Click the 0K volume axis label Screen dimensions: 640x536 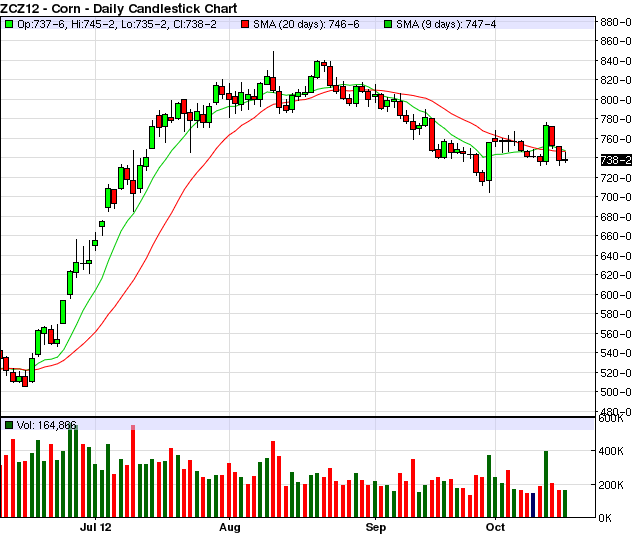[605, 518]
